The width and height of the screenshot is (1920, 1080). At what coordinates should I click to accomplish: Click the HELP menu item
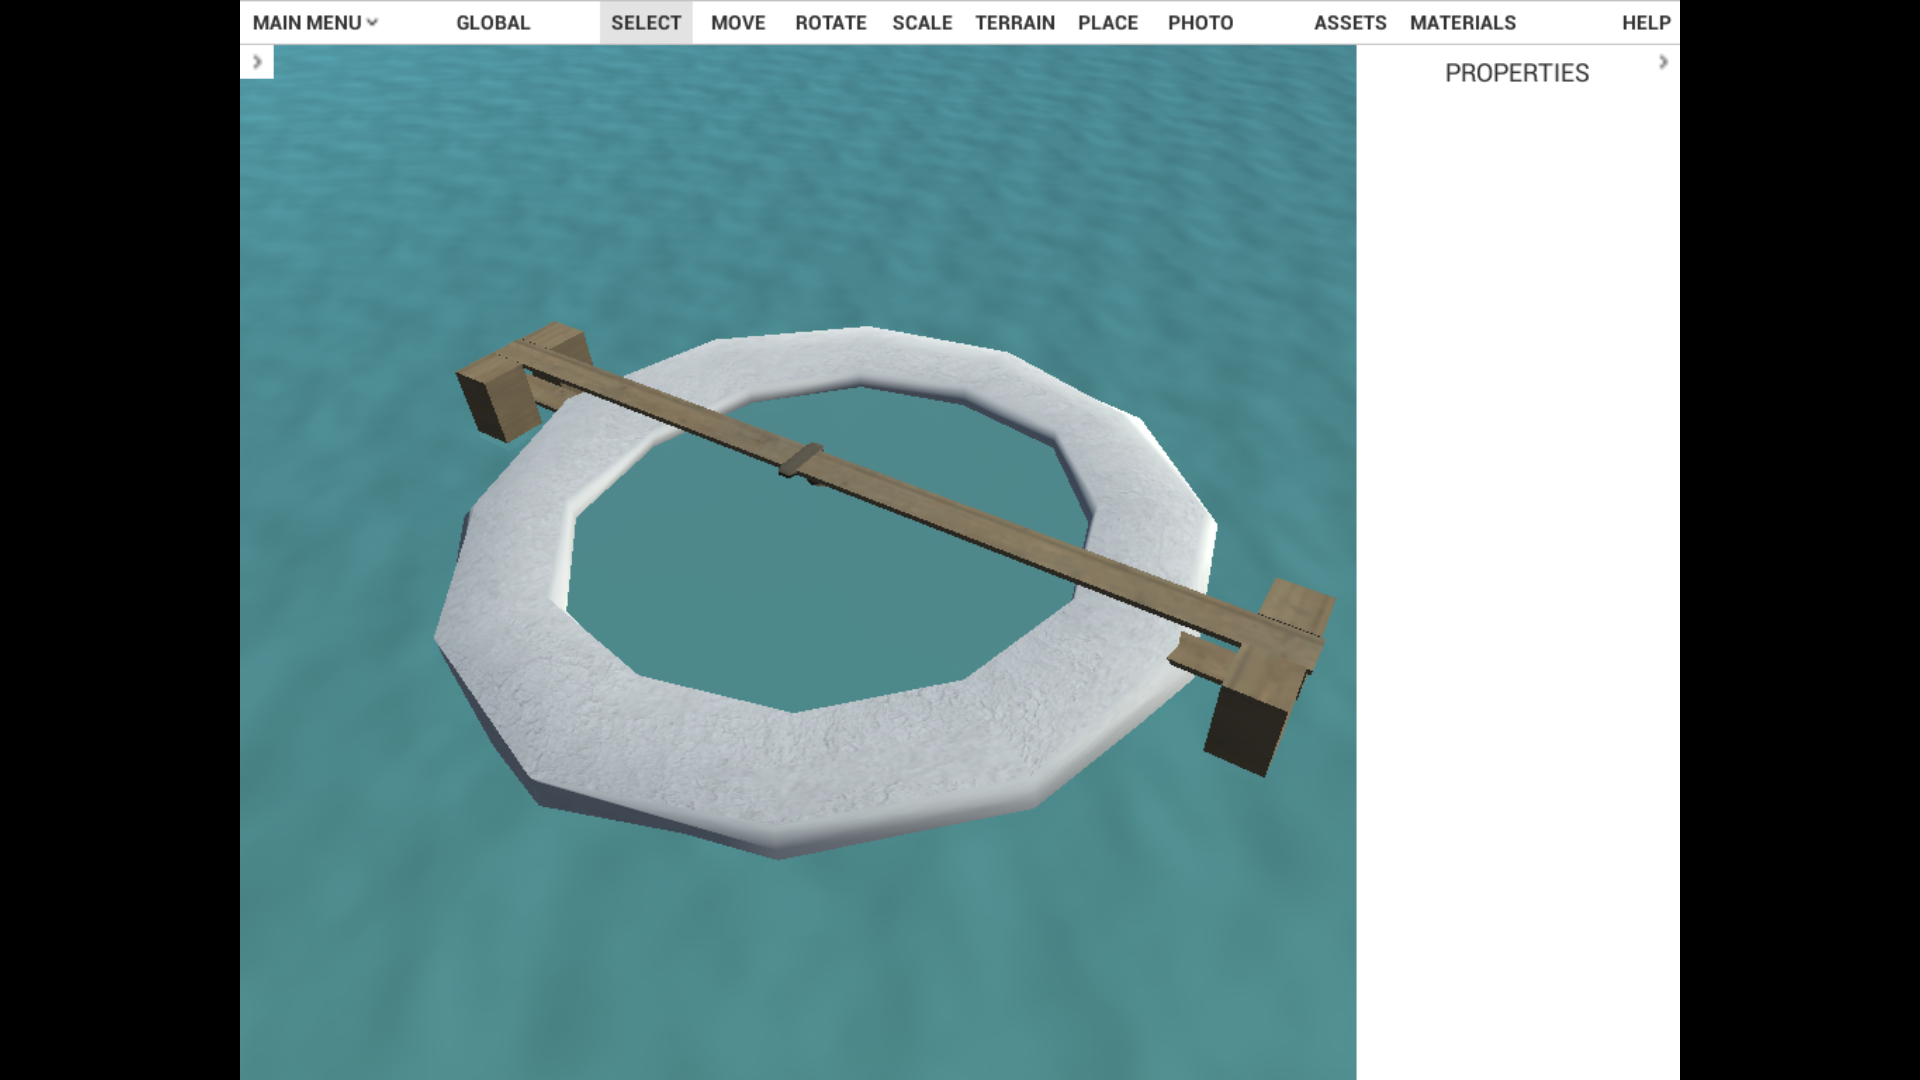[1646, 22]
